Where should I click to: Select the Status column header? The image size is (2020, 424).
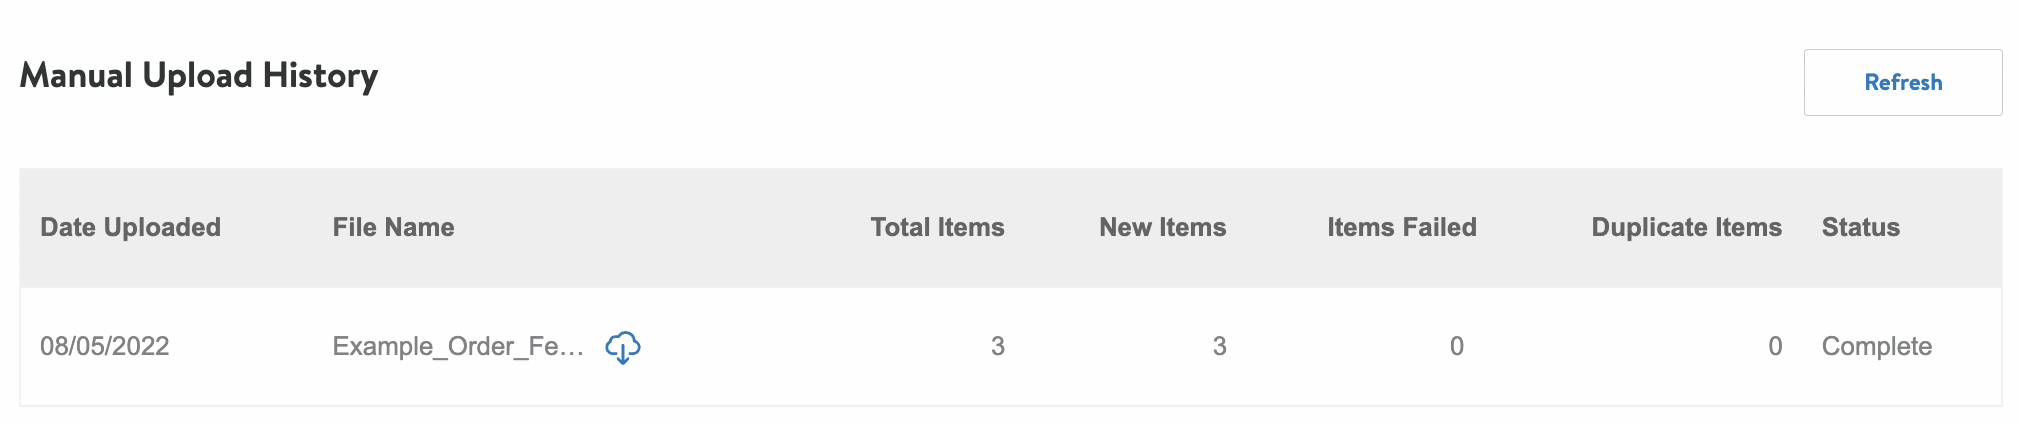pyautogui.click(x=1860, y=227)
